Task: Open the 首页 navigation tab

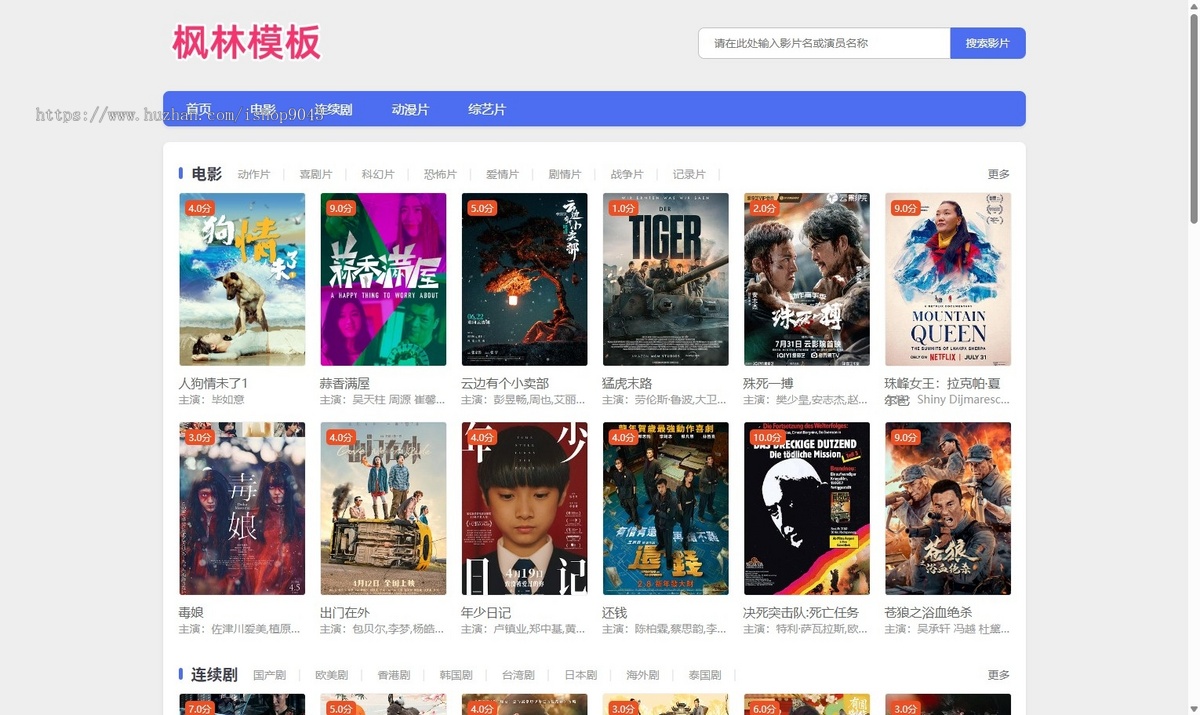Action: (199, 109)
